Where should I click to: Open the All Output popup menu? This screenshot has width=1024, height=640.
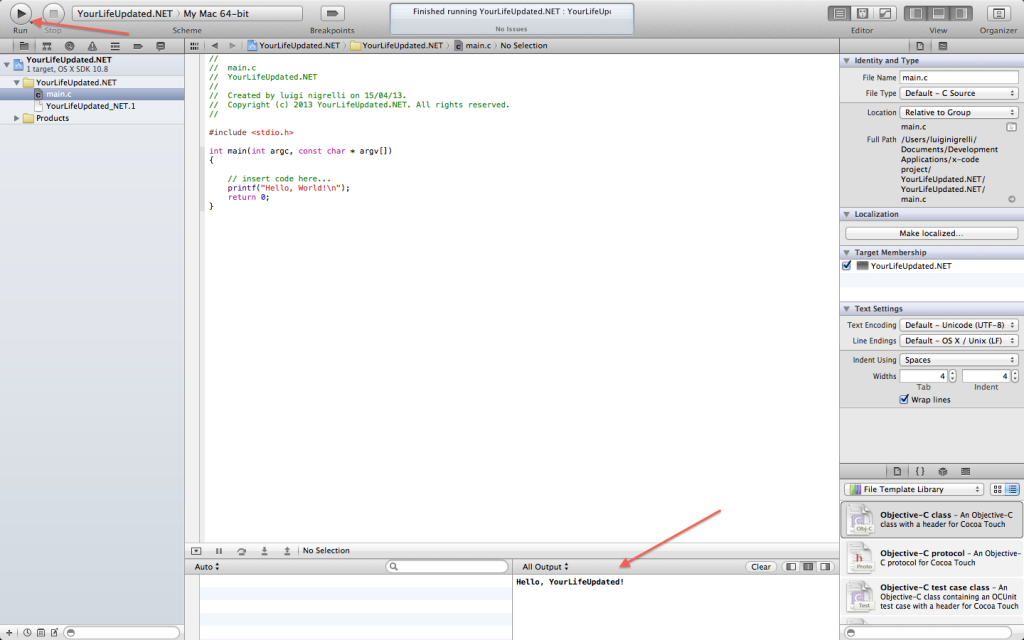coord(545,567)
